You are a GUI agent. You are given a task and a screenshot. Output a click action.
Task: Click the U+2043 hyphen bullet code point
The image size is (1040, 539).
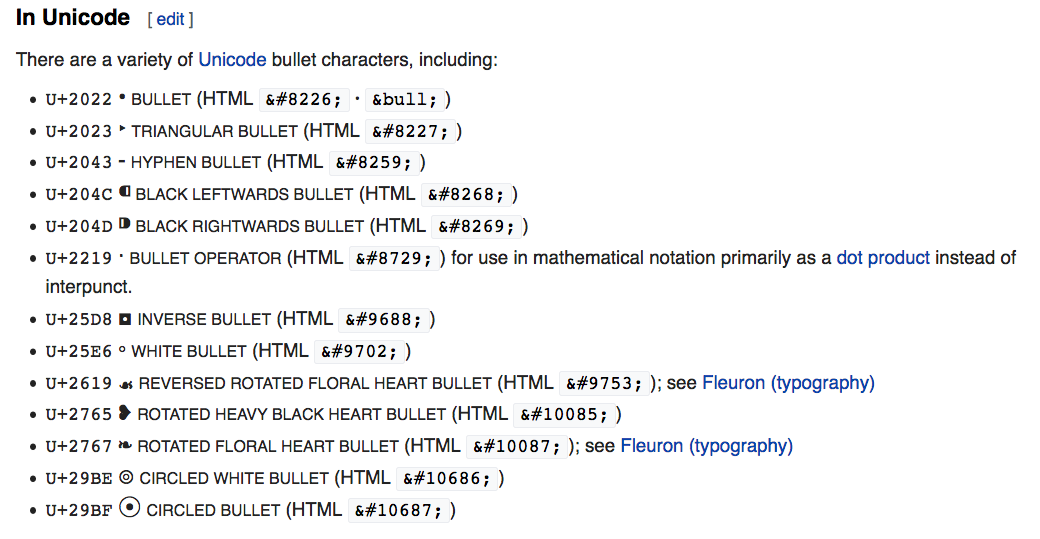(79, 162)
